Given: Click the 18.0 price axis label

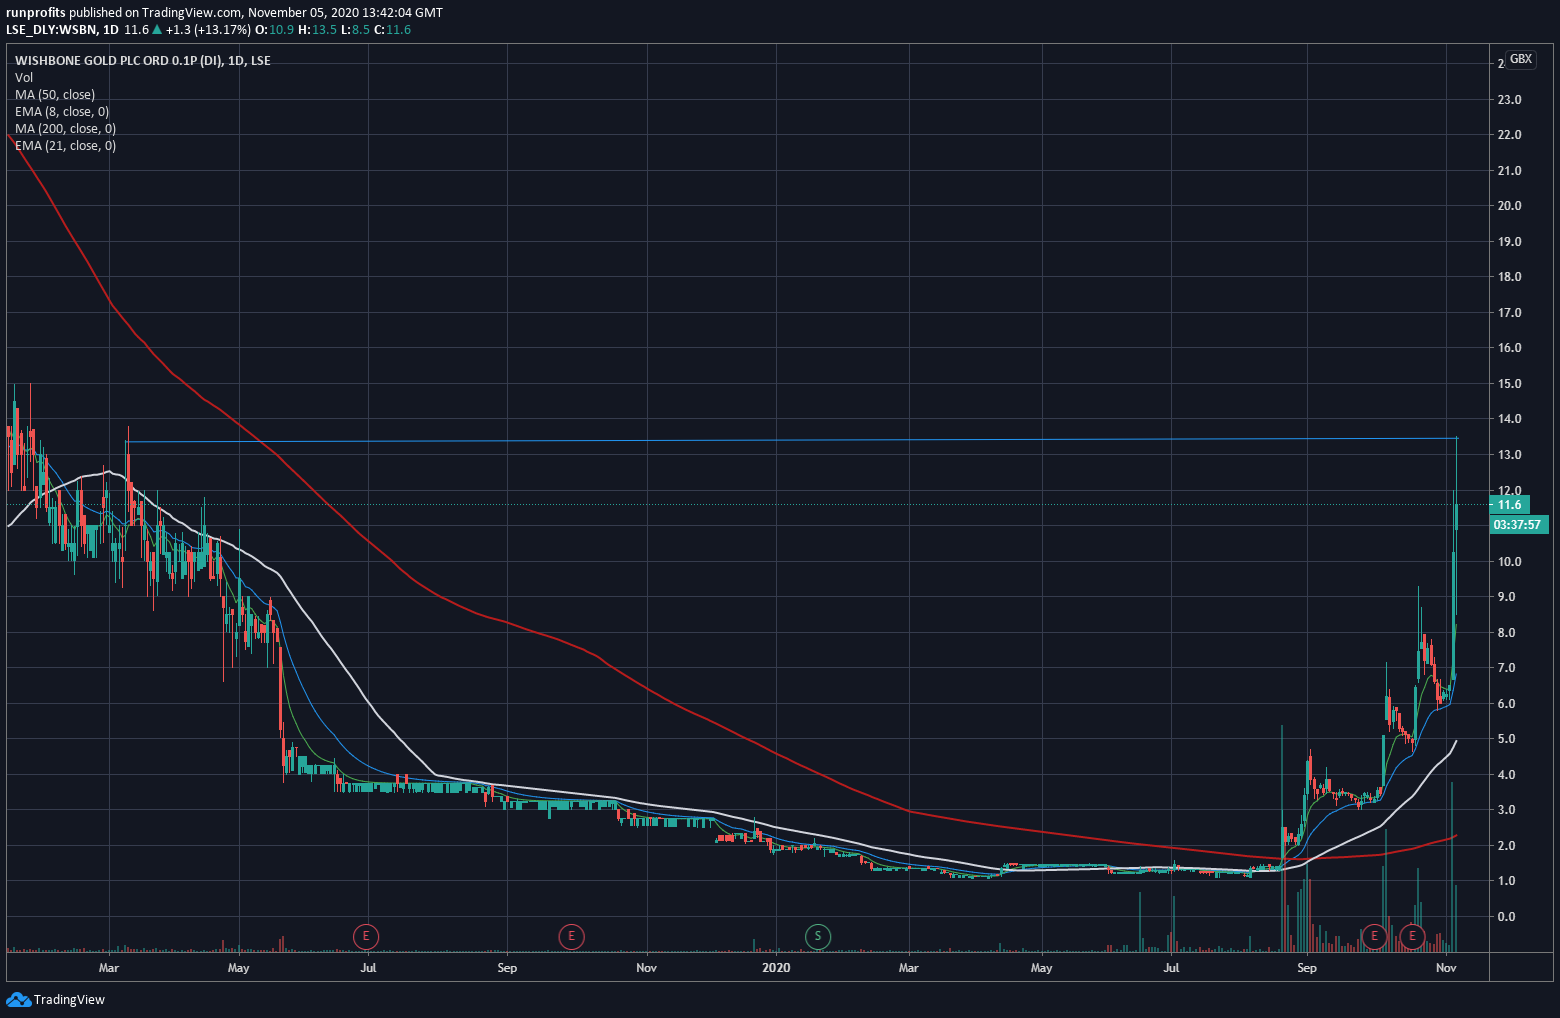Looking at the screenshot, I should tap(1509, 277).
